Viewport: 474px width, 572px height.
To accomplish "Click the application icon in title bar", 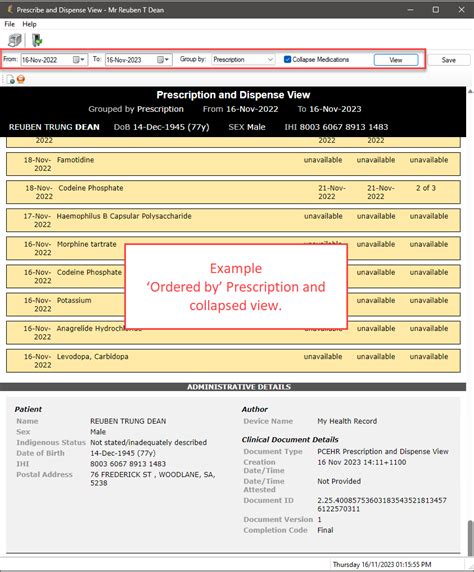I will (x=10, y=9).
